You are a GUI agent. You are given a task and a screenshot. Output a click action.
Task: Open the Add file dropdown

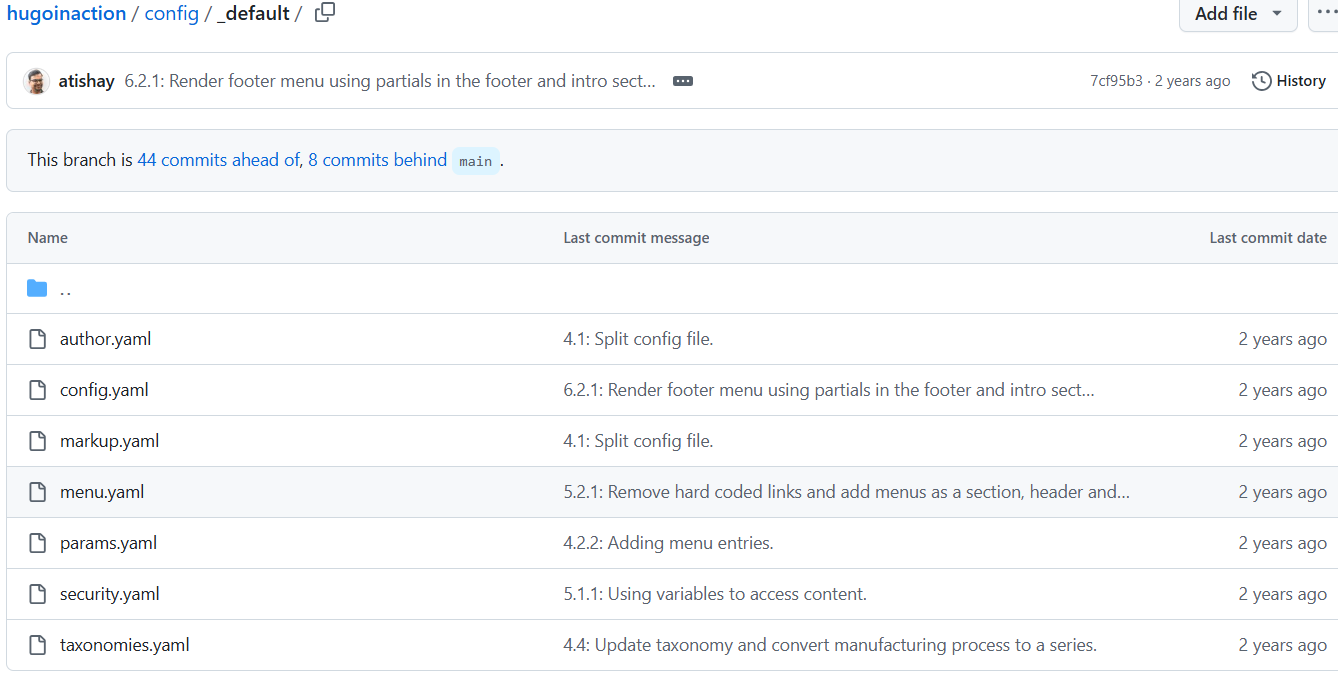coord(1238,14)
